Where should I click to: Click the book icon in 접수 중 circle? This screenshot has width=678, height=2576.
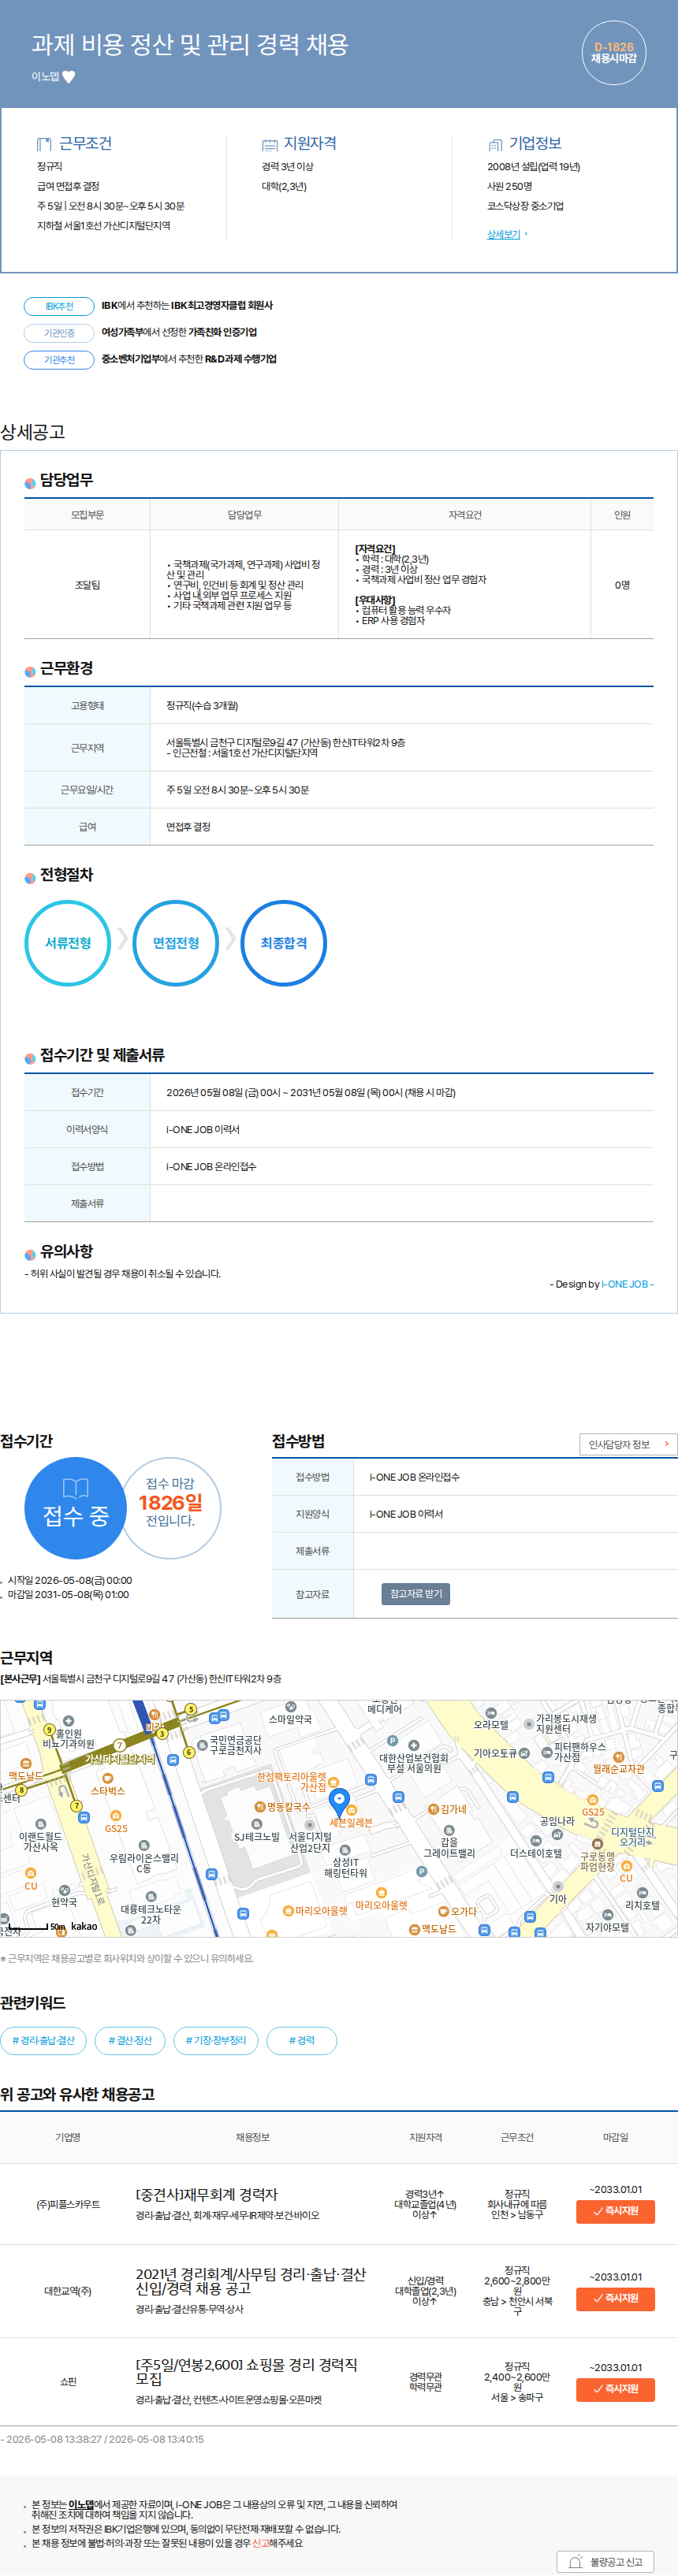point(75,1488)
